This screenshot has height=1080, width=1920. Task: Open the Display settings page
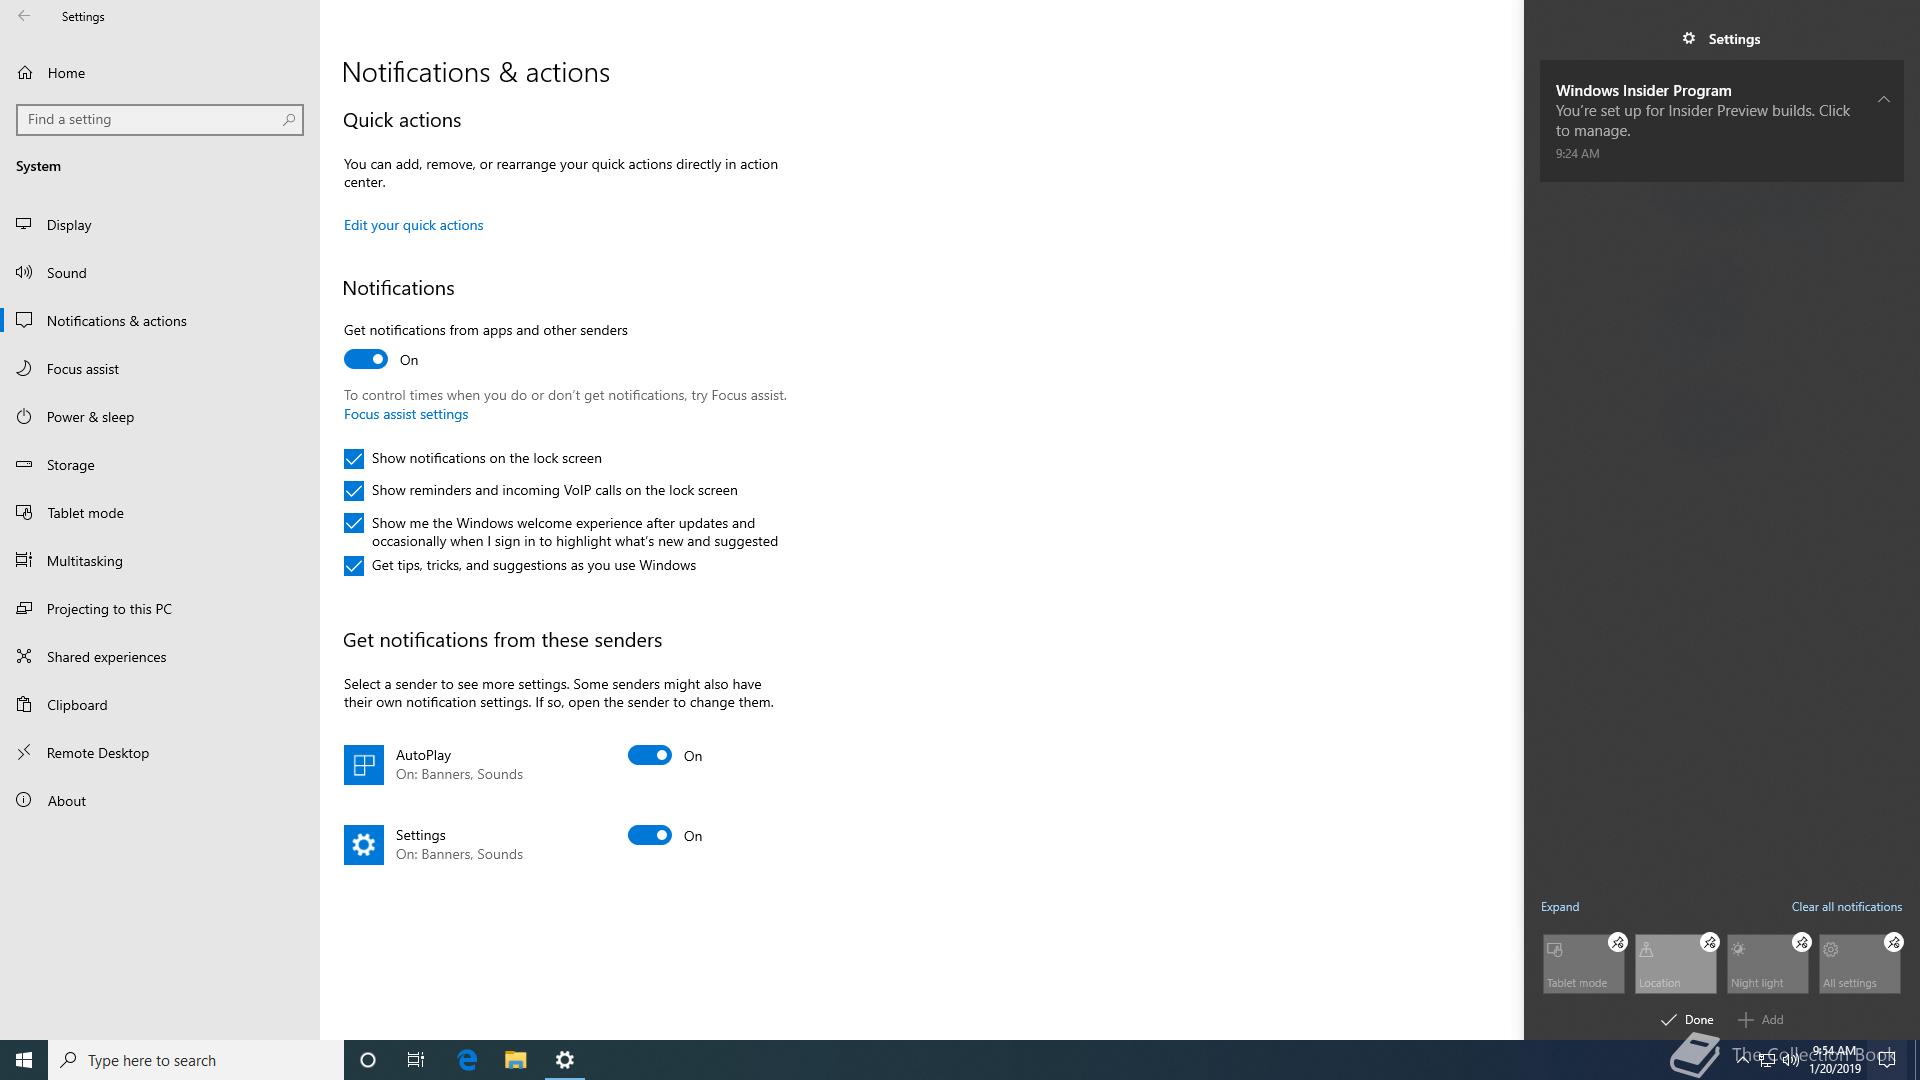click(x=160, y=225)
